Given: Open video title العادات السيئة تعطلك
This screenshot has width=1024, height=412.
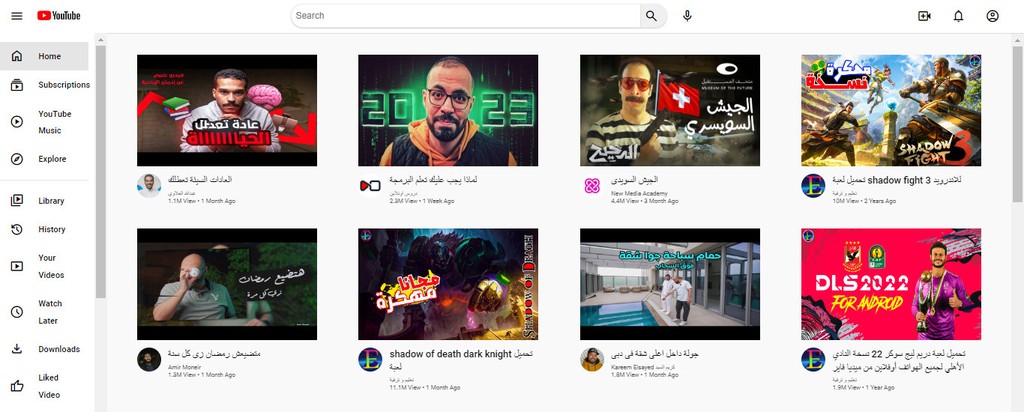Looking at the screenshot, I should [x=200, y=180].
